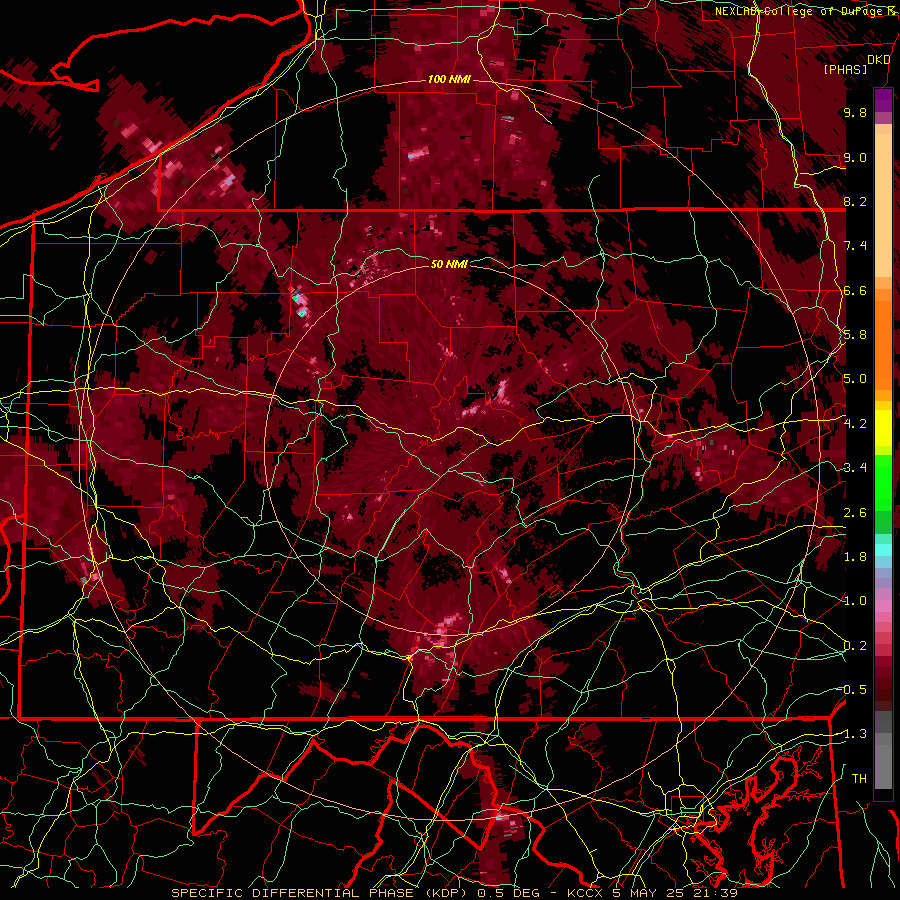Image resolution: width=900 pixels, height=900 pixels.
Task: Click the 0.5 DEG elevation angle text
Action: [511, 893]
